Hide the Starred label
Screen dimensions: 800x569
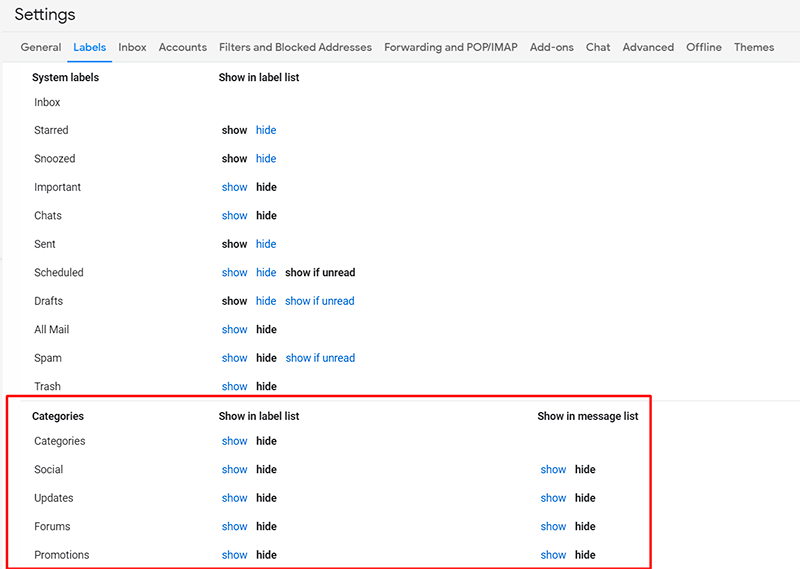[x=266, y=130]
